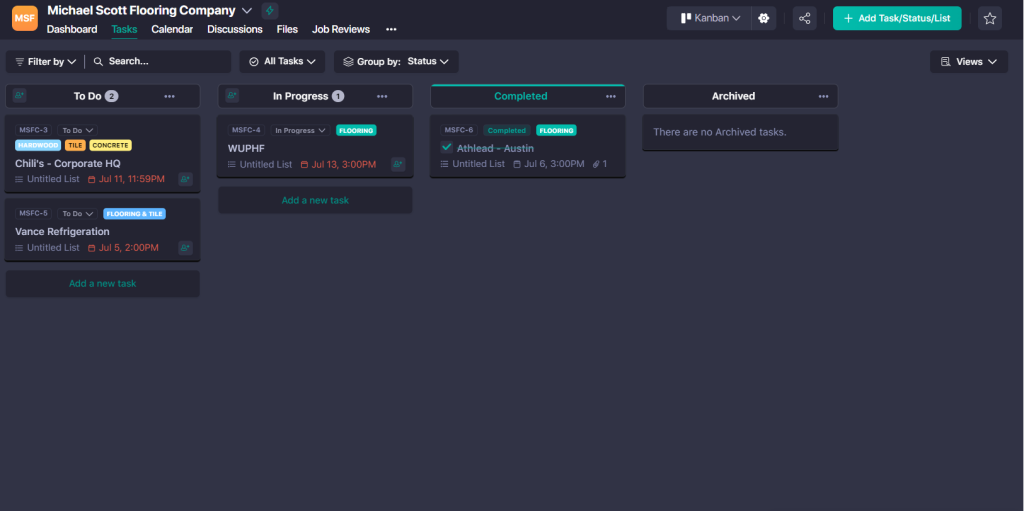1024x511 pixels.
Task: Click list icon on Chili's Untitled List
Action: [x=19, y=179]
